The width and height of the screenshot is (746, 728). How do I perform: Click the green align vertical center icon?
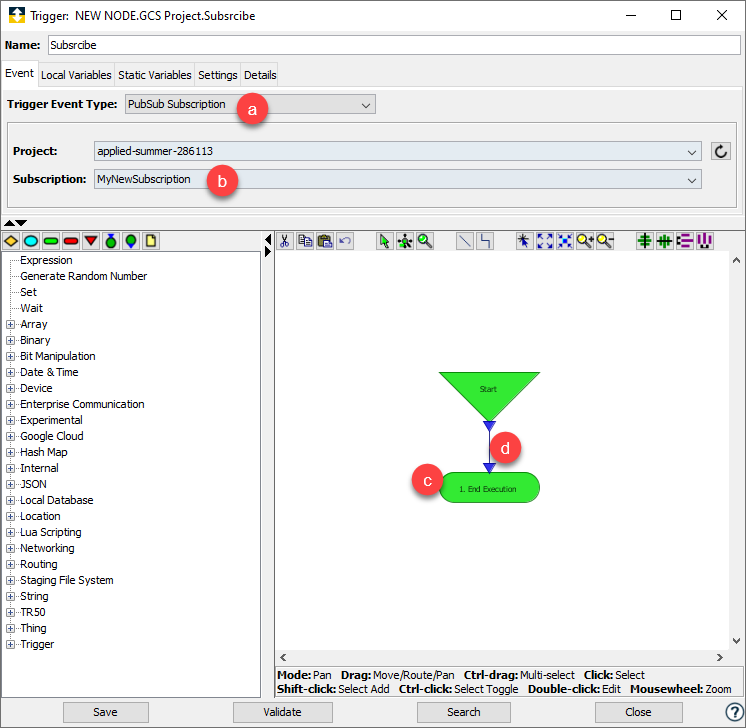tap(645, 241)
